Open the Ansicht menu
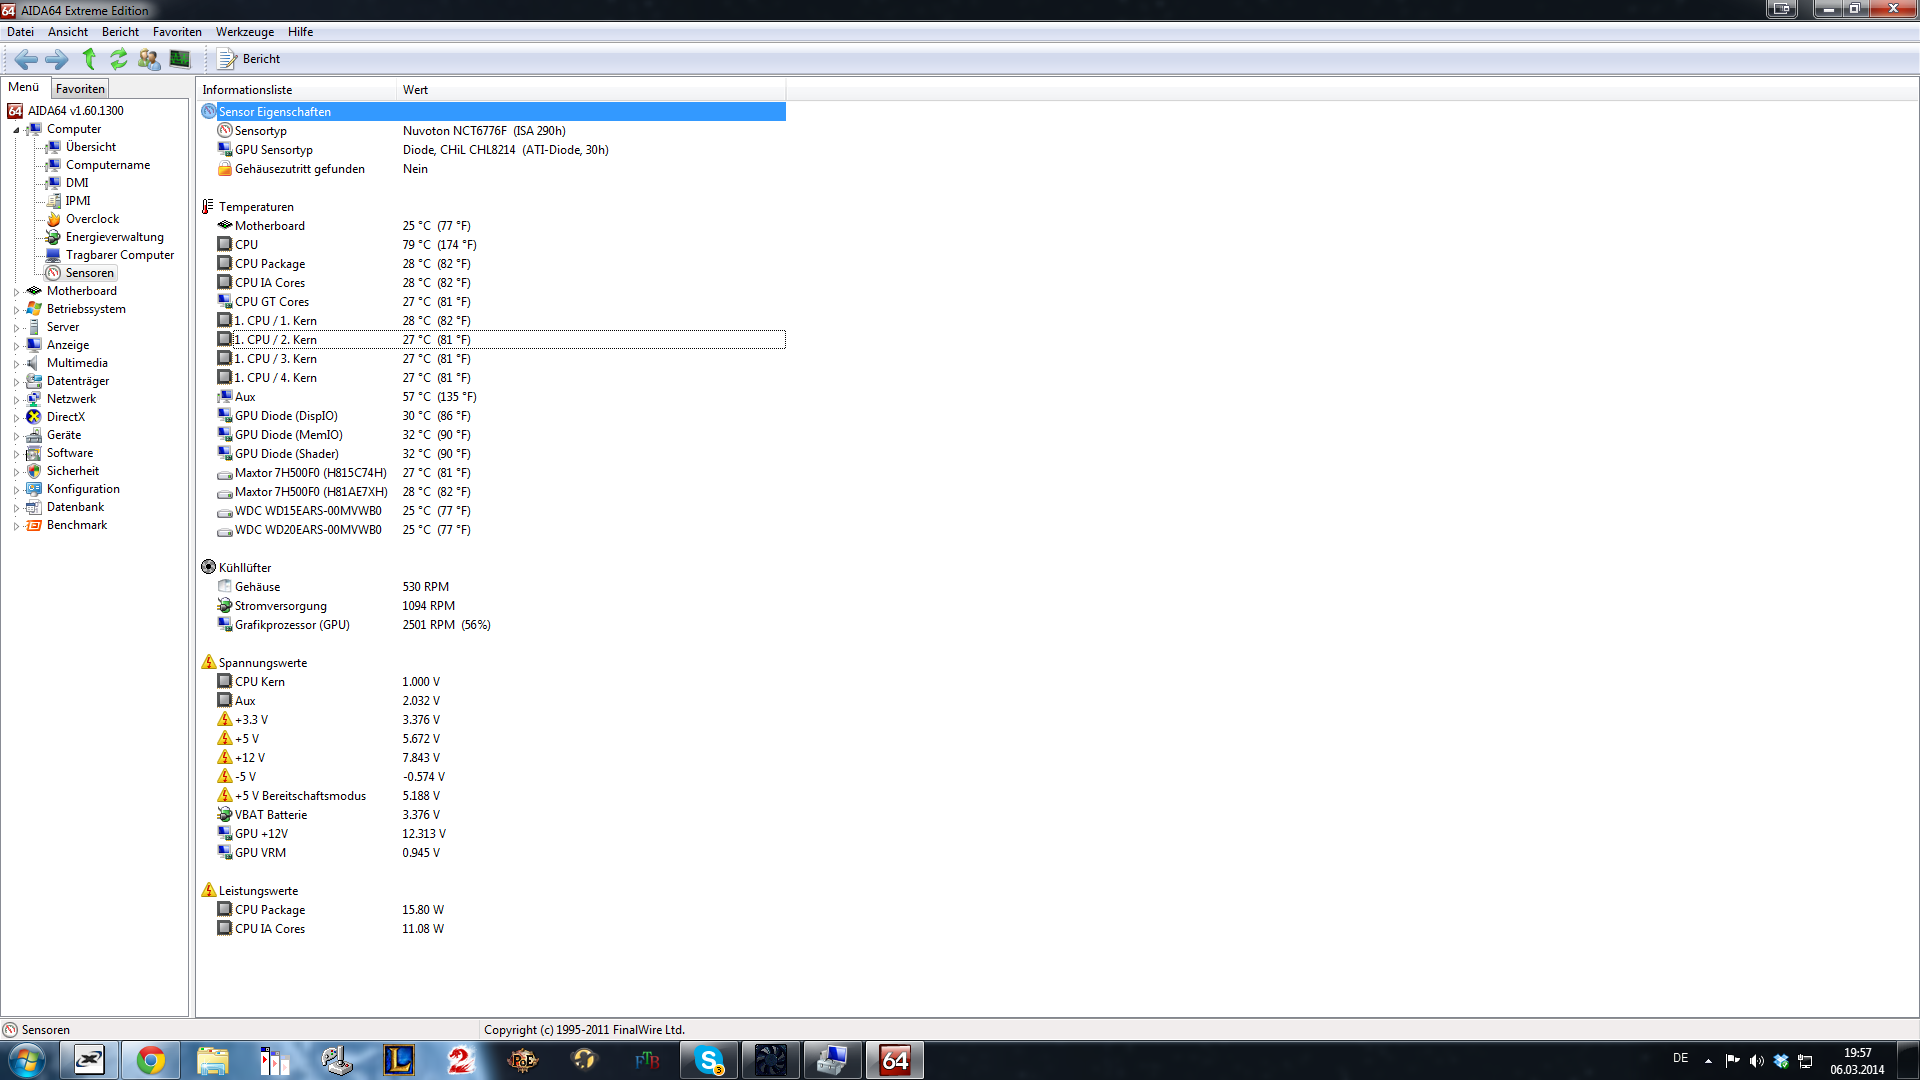This screenshot has width=1920, height=1080. [x=68, y=32]
